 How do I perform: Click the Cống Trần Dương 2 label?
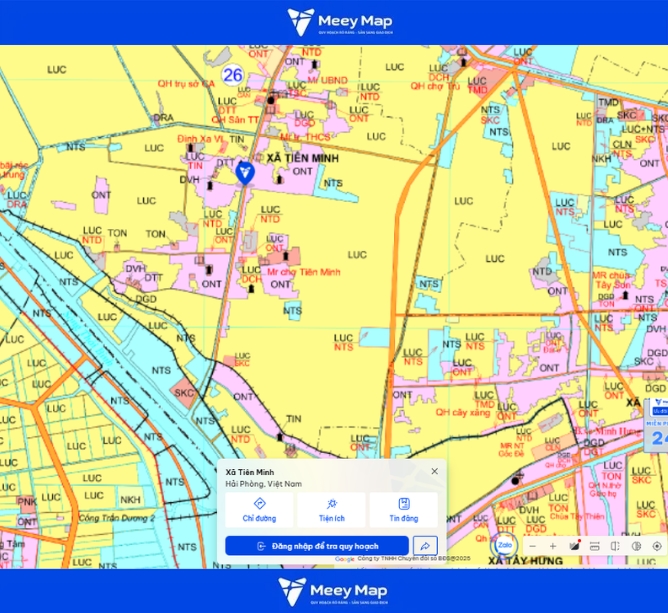point(117,518)
